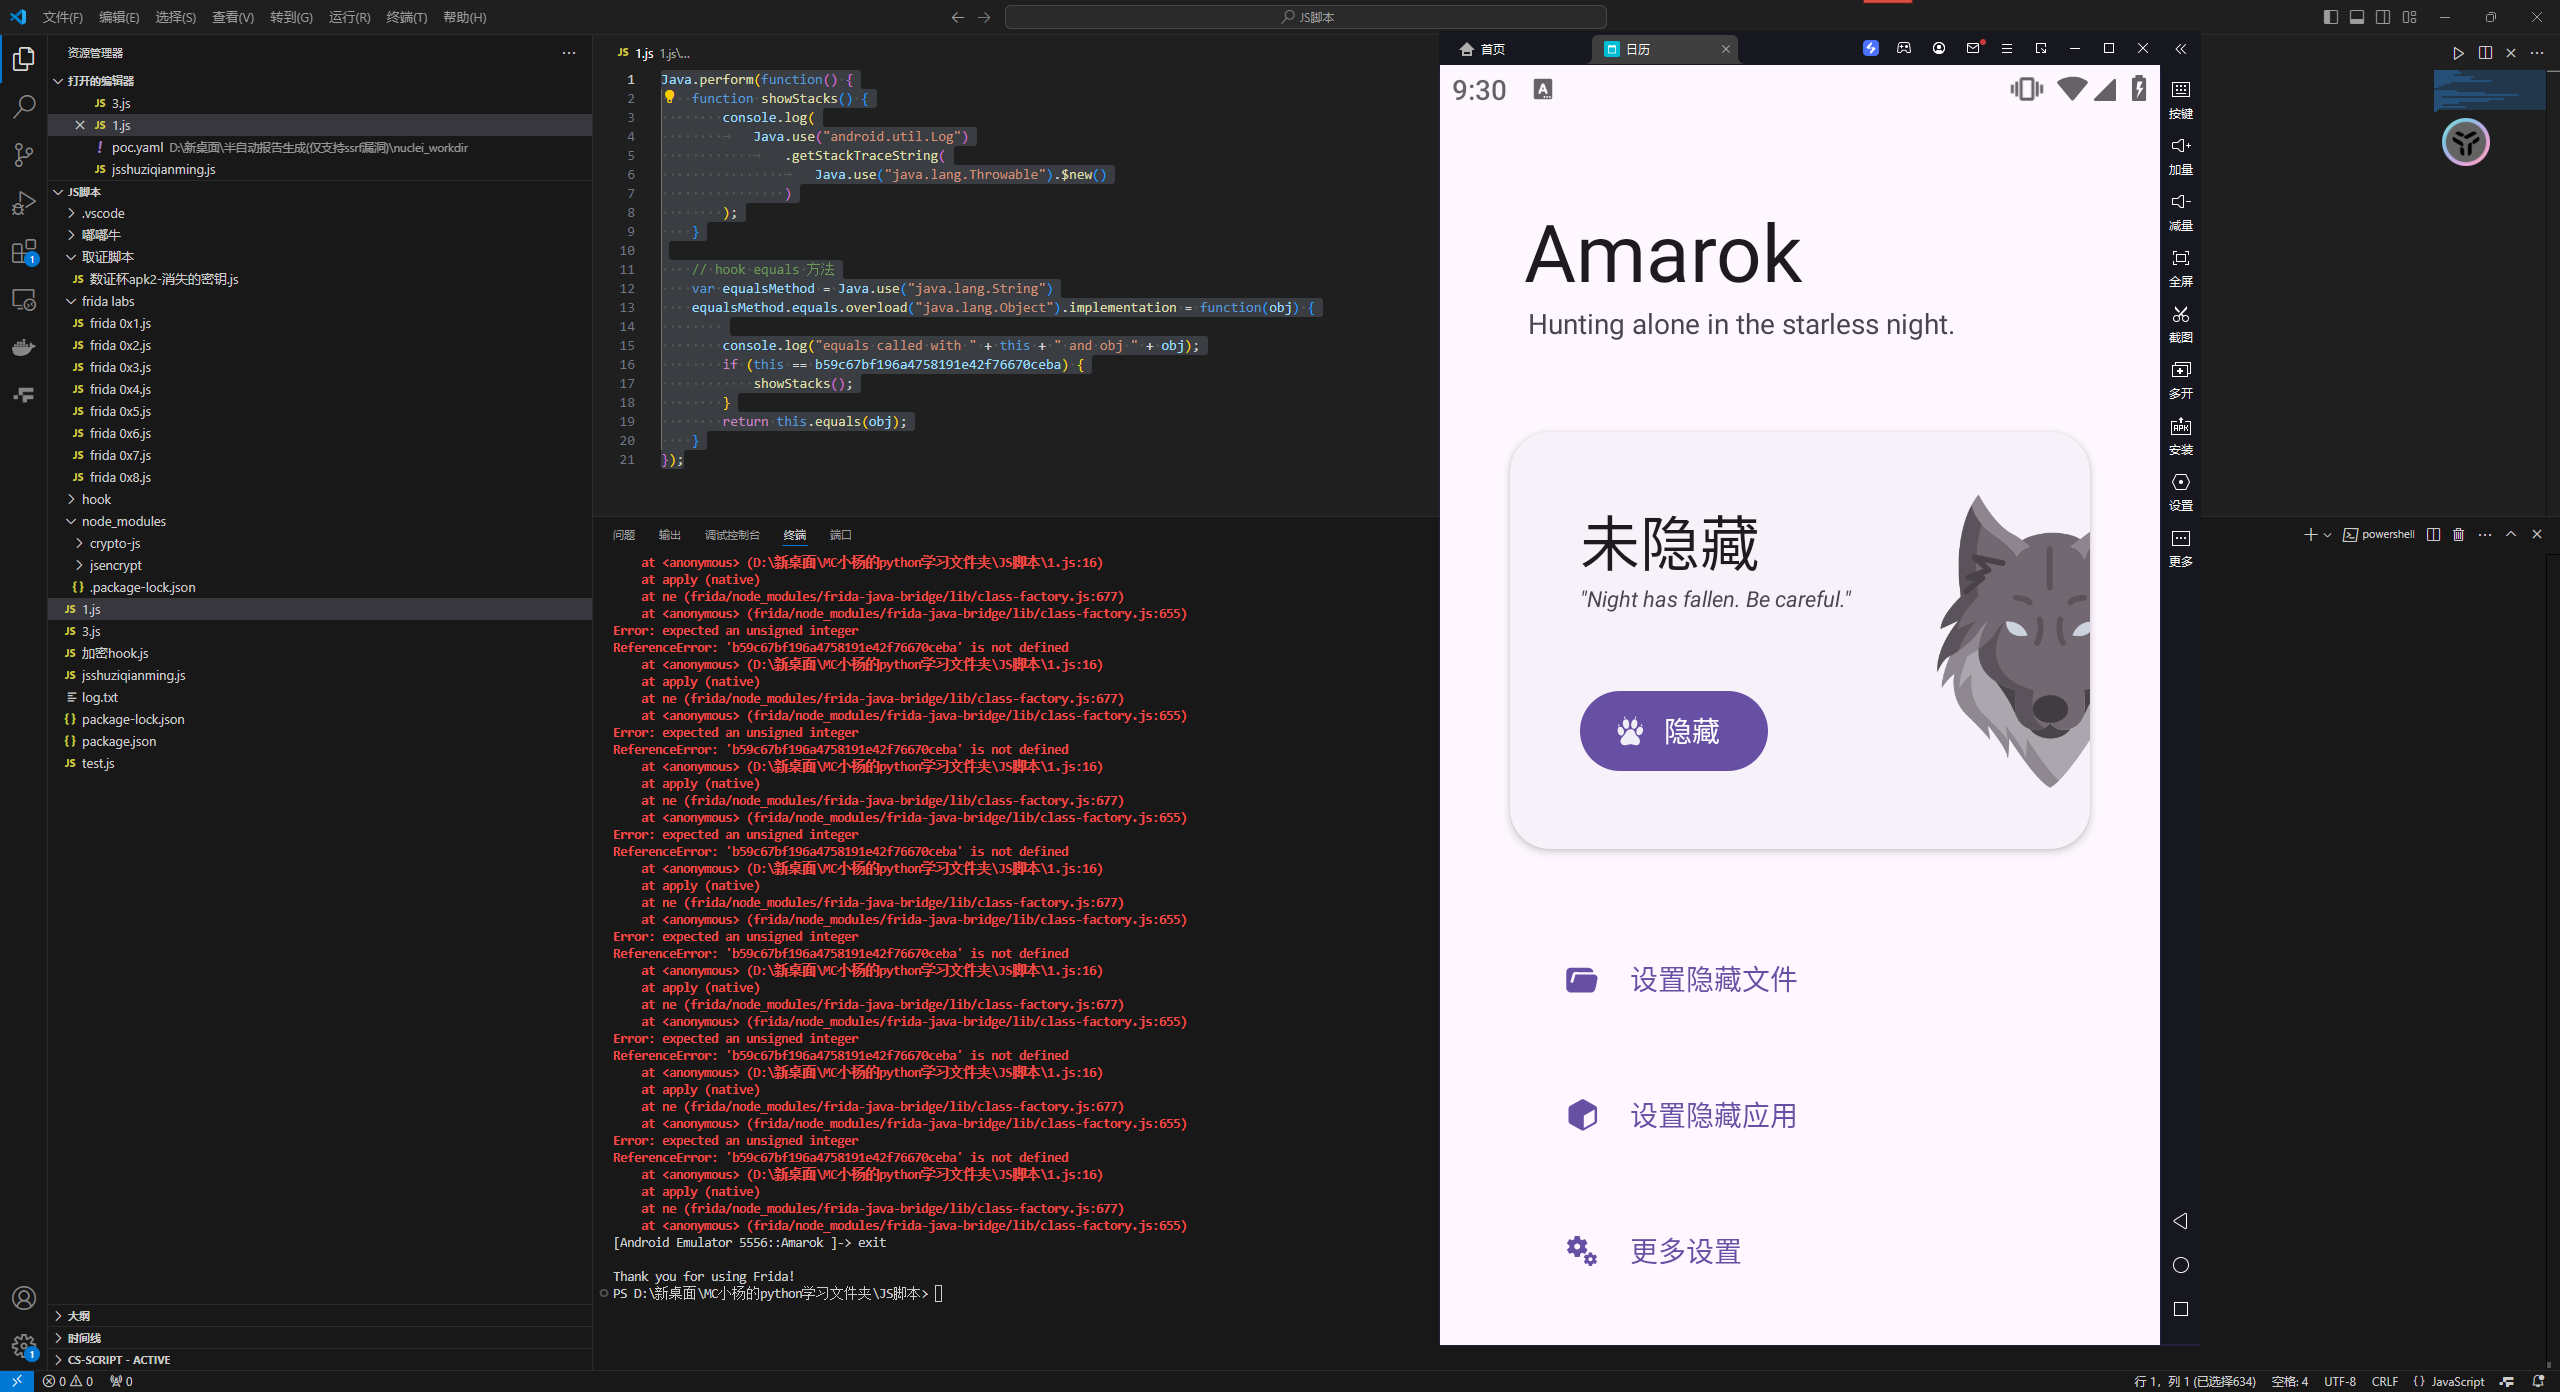The width and height of the screenshot is (2560, 1392).
Task: Switch to 调试控制台 panel tab
Action: tap(731, 535)
